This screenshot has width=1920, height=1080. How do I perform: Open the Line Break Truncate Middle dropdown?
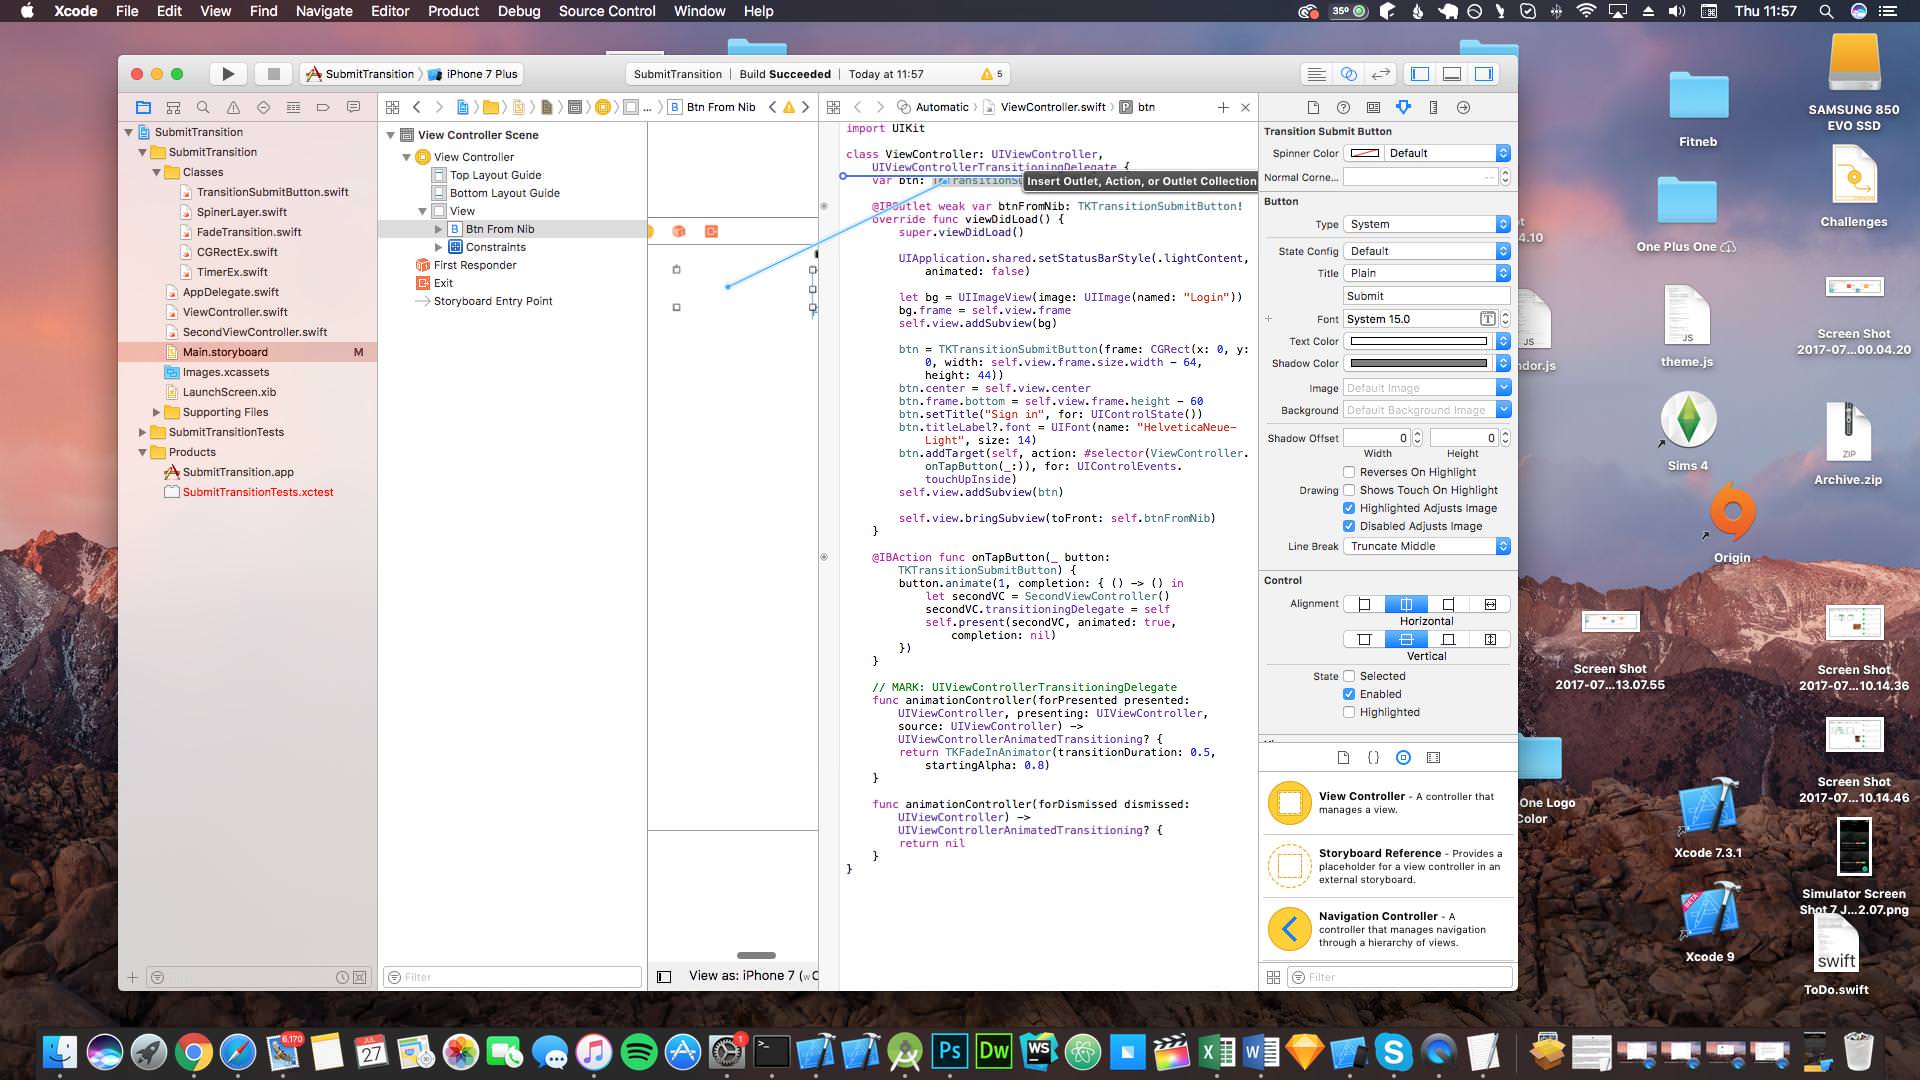(1426, 546)
